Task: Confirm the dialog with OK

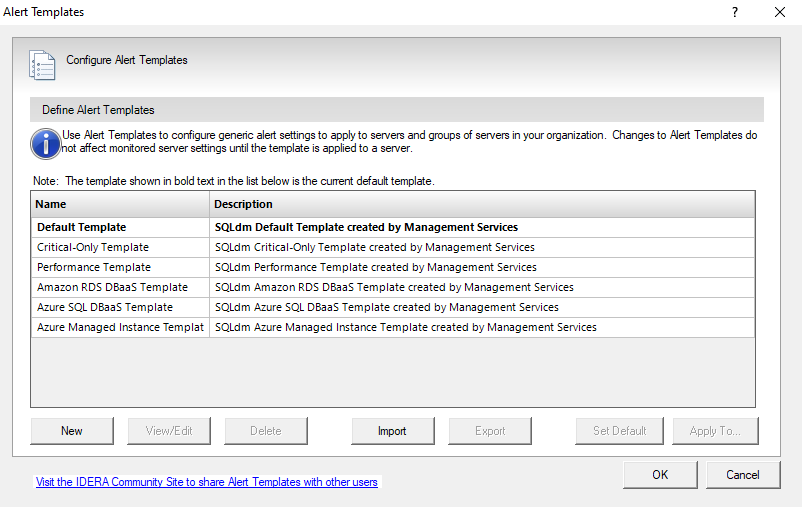Action: click(660, 475)
